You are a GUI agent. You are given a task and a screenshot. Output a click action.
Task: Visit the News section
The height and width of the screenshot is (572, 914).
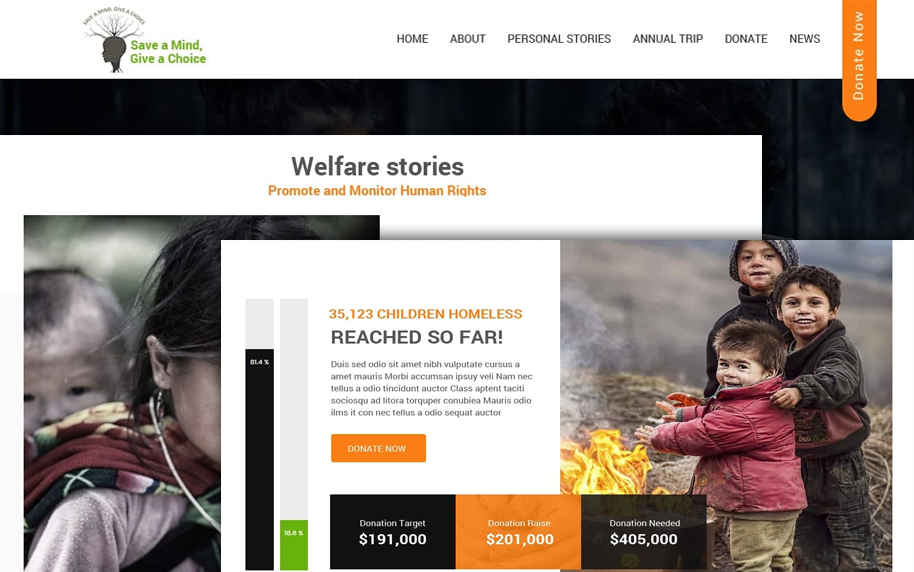(804, 39)
